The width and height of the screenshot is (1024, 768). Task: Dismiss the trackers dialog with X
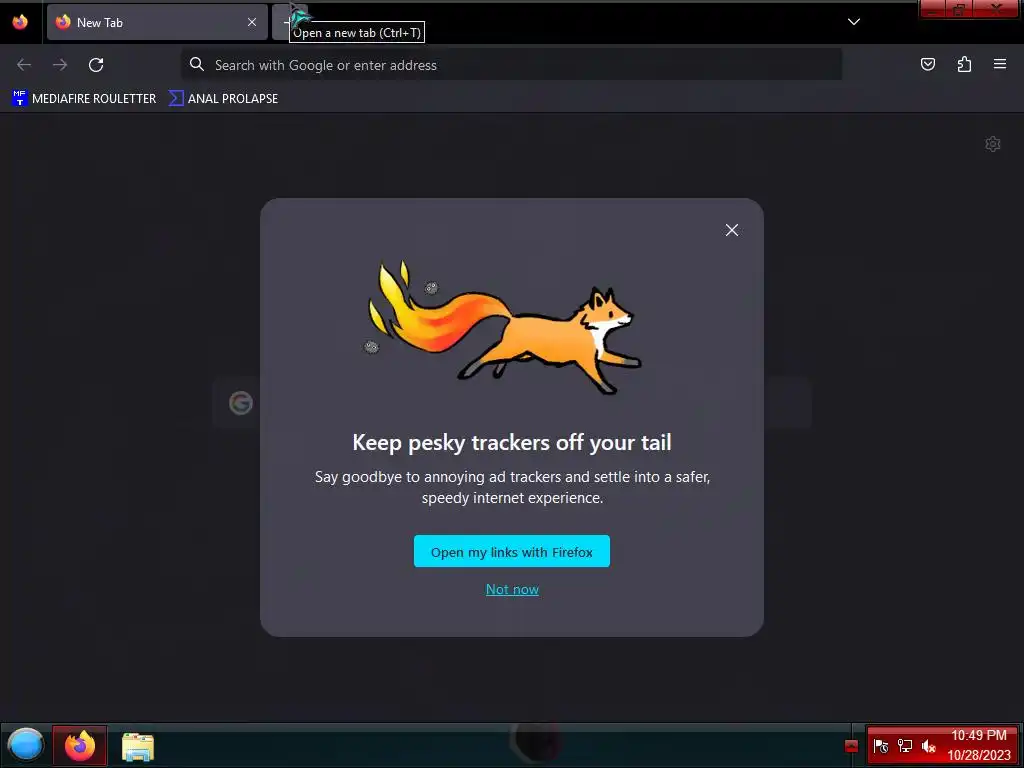point(732,230)
